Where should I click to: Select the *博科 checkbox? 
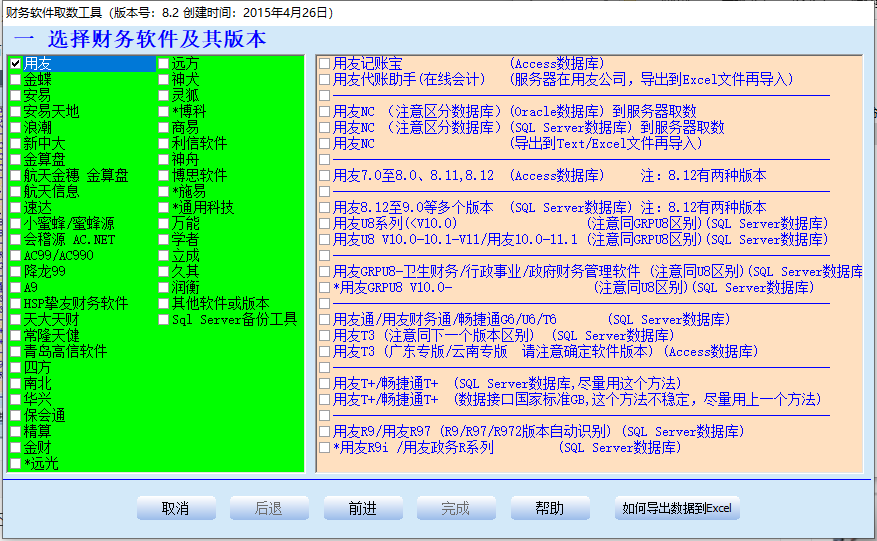coord(163,111)
